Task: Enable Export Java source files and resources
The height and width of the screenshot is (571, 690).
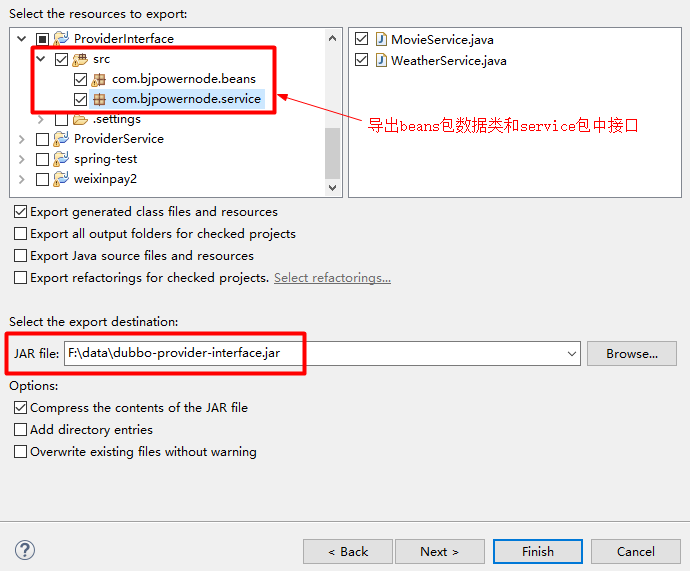Action: [x=21, y=256]
